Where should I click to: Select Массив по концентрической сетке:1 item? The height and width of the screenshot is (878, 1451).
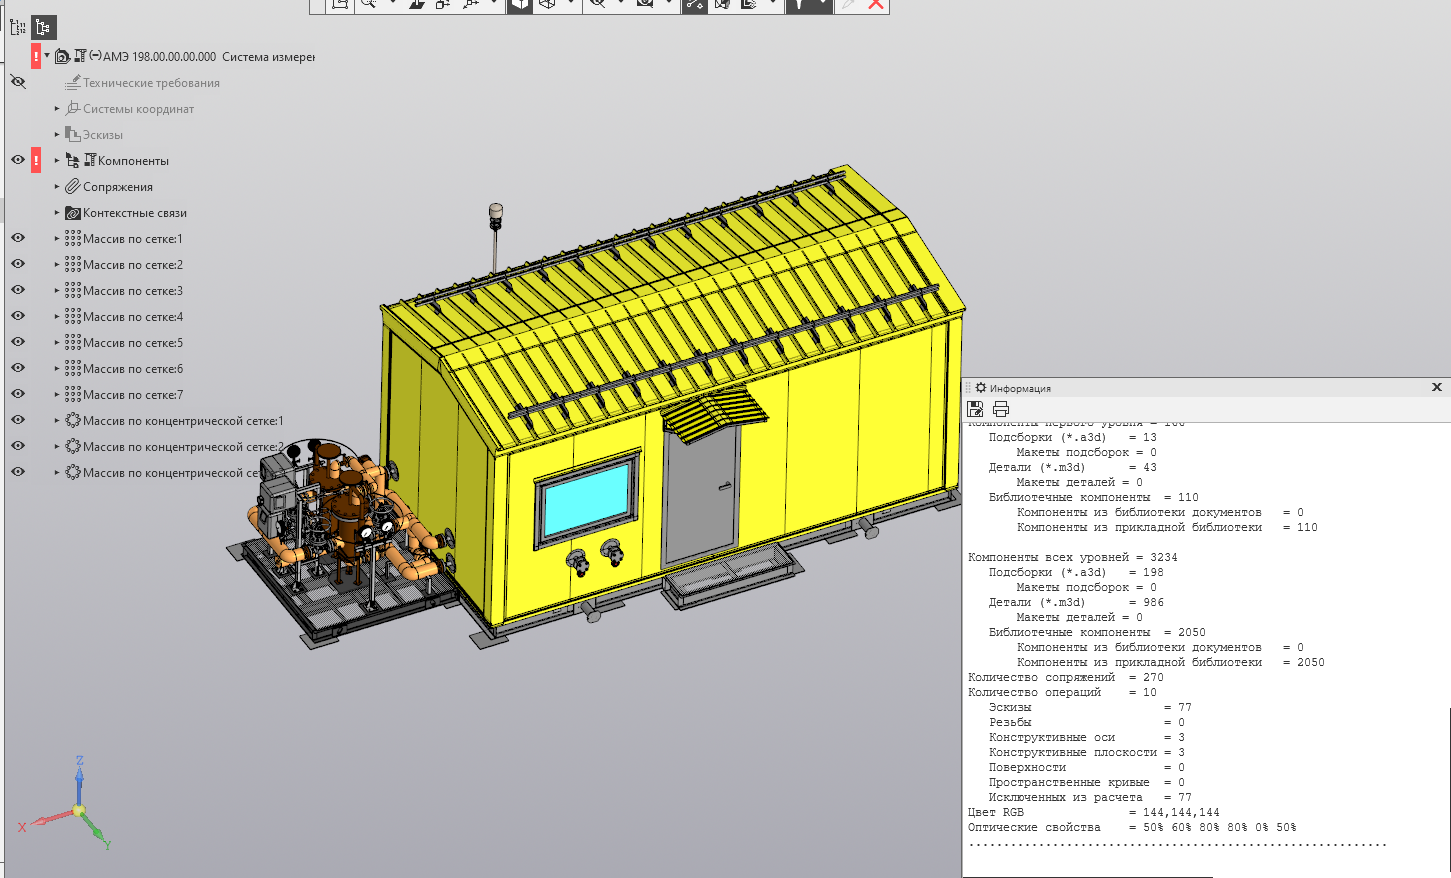pyautogui.click(x=182, y=421)
